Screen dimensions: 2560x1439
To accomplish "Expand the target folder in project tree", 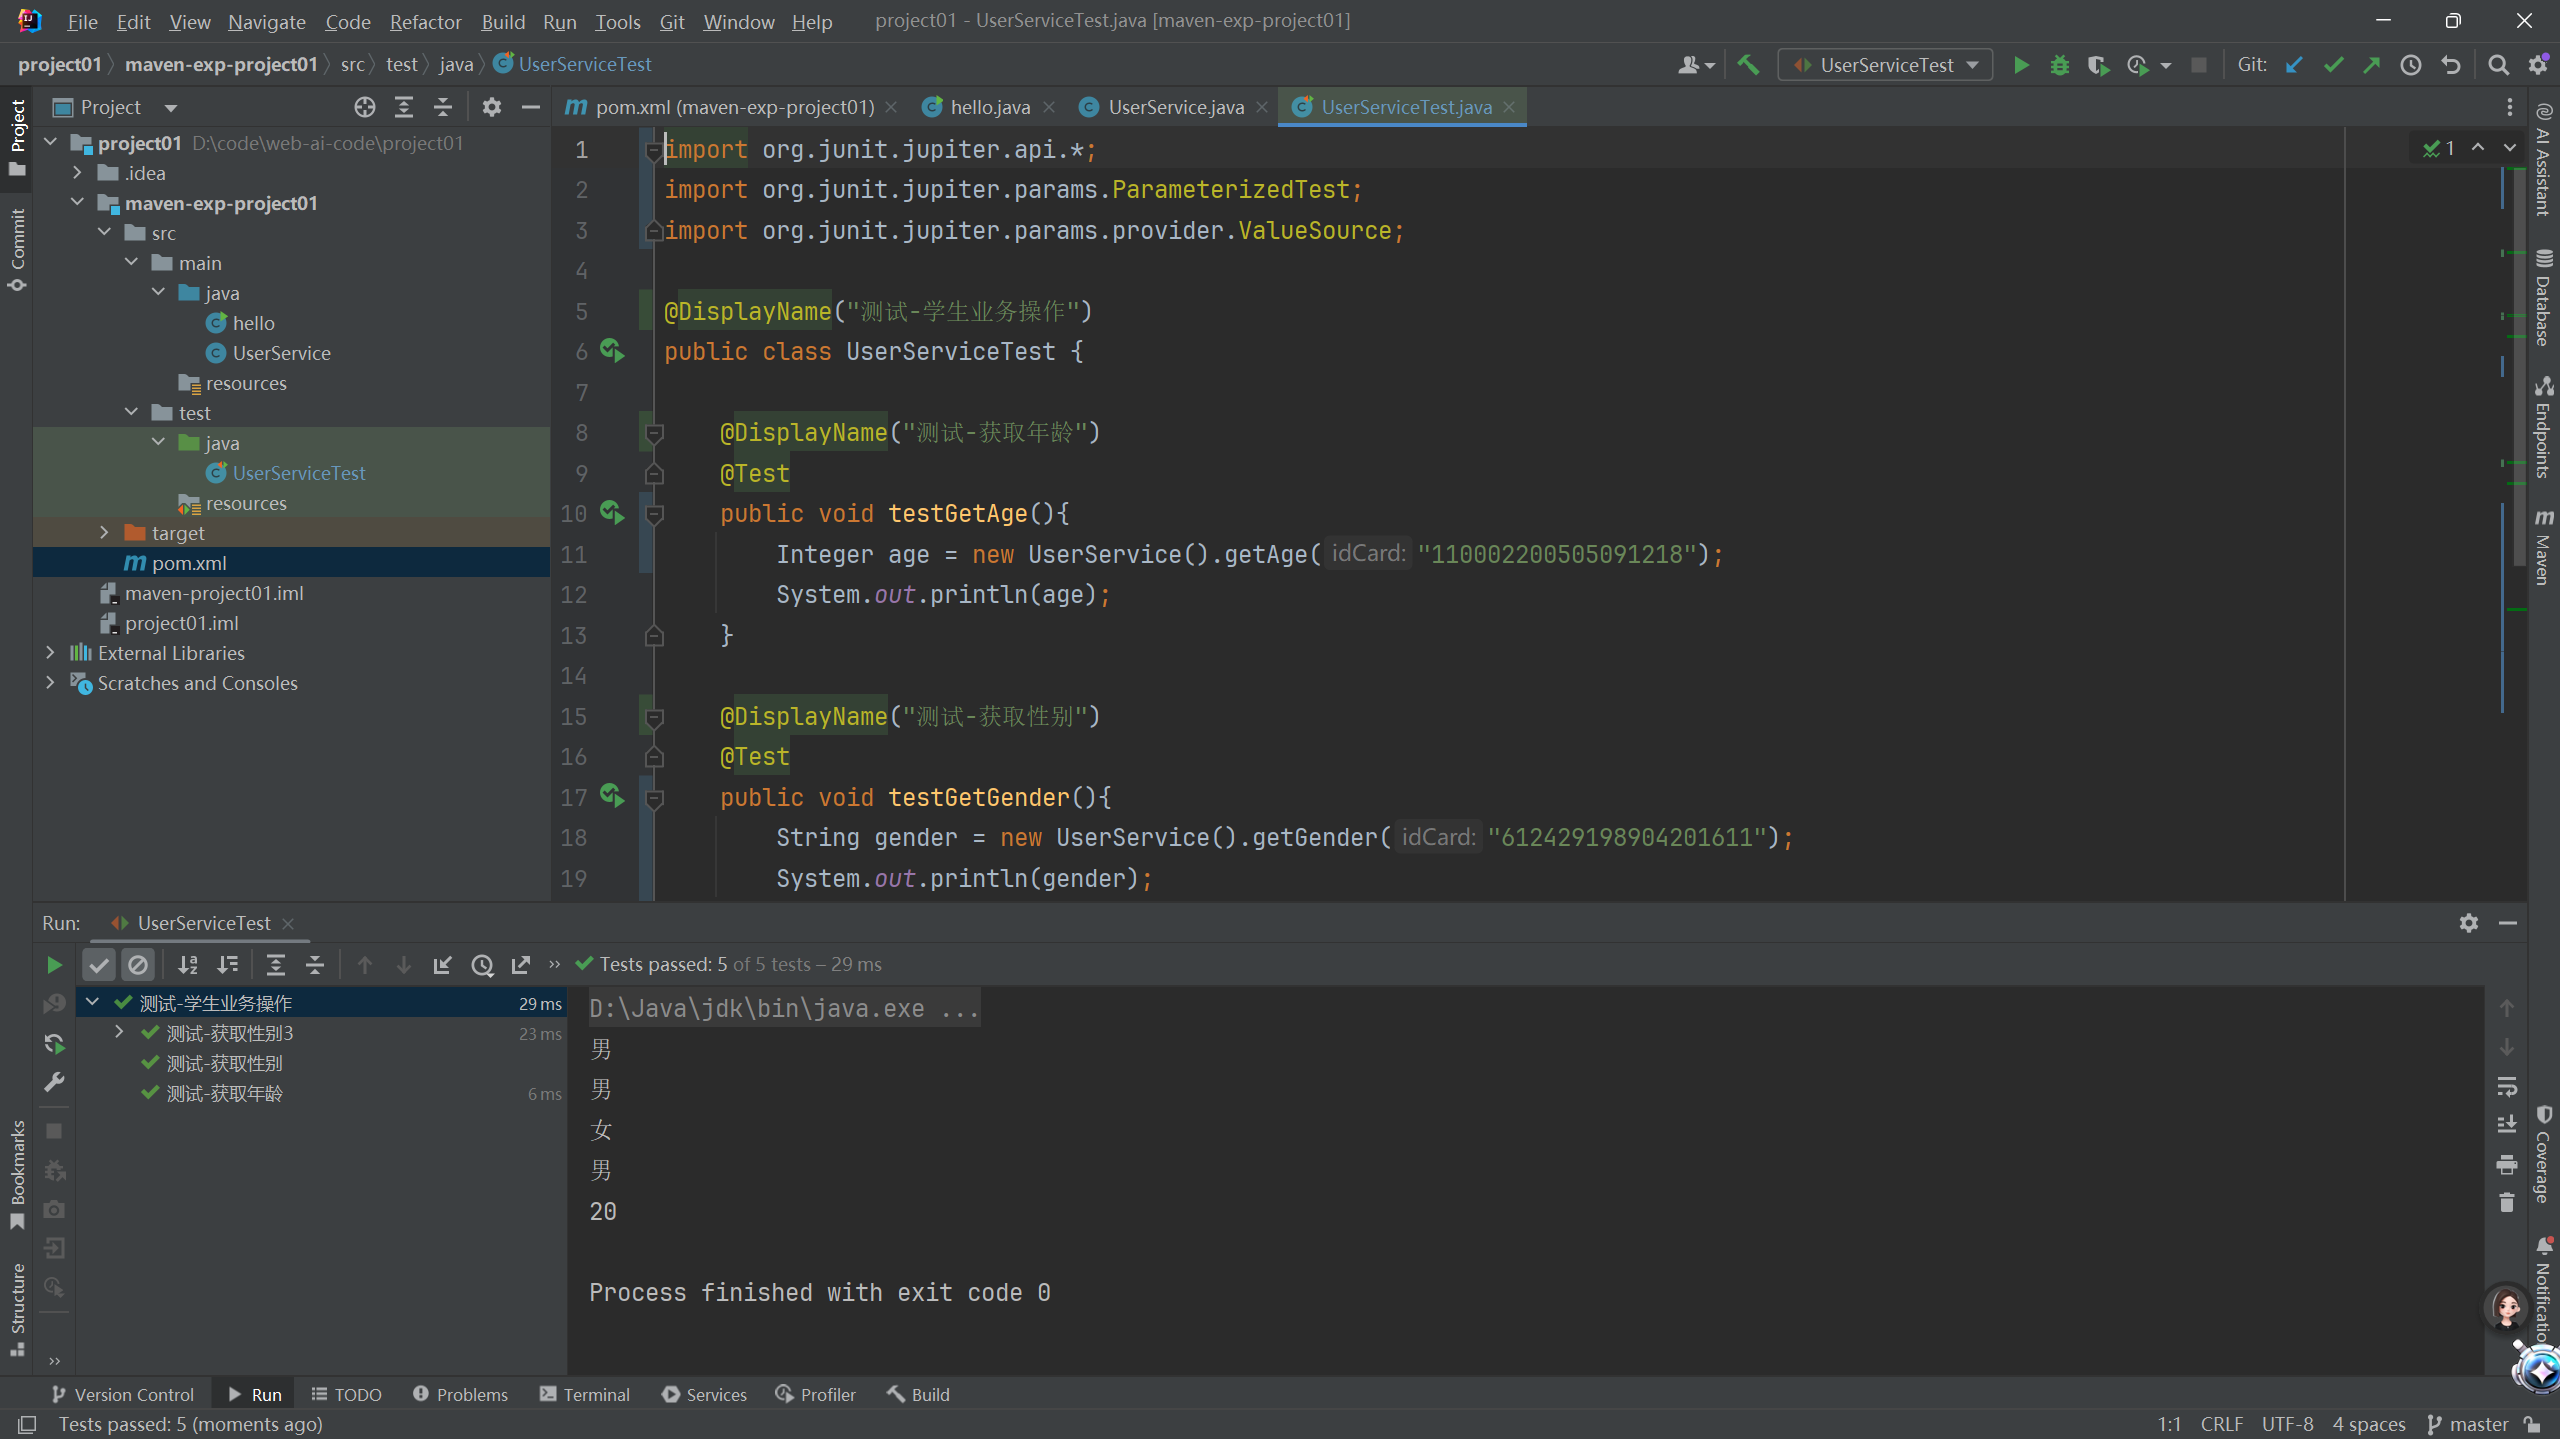I will tap(104, 533).
